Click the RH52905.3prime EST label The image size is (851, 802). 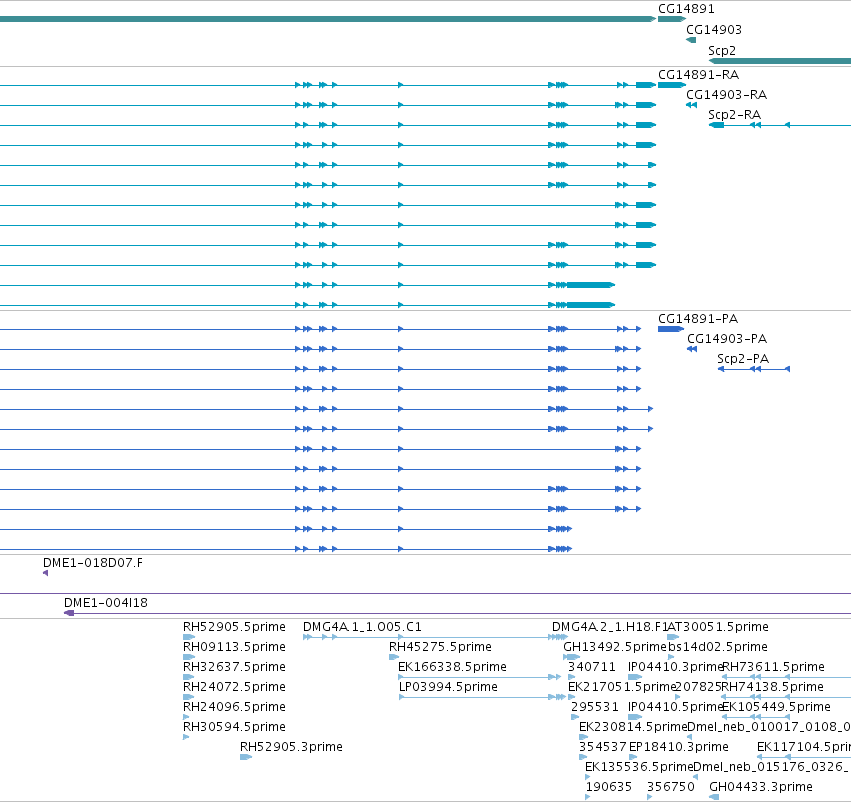[291, 747]
